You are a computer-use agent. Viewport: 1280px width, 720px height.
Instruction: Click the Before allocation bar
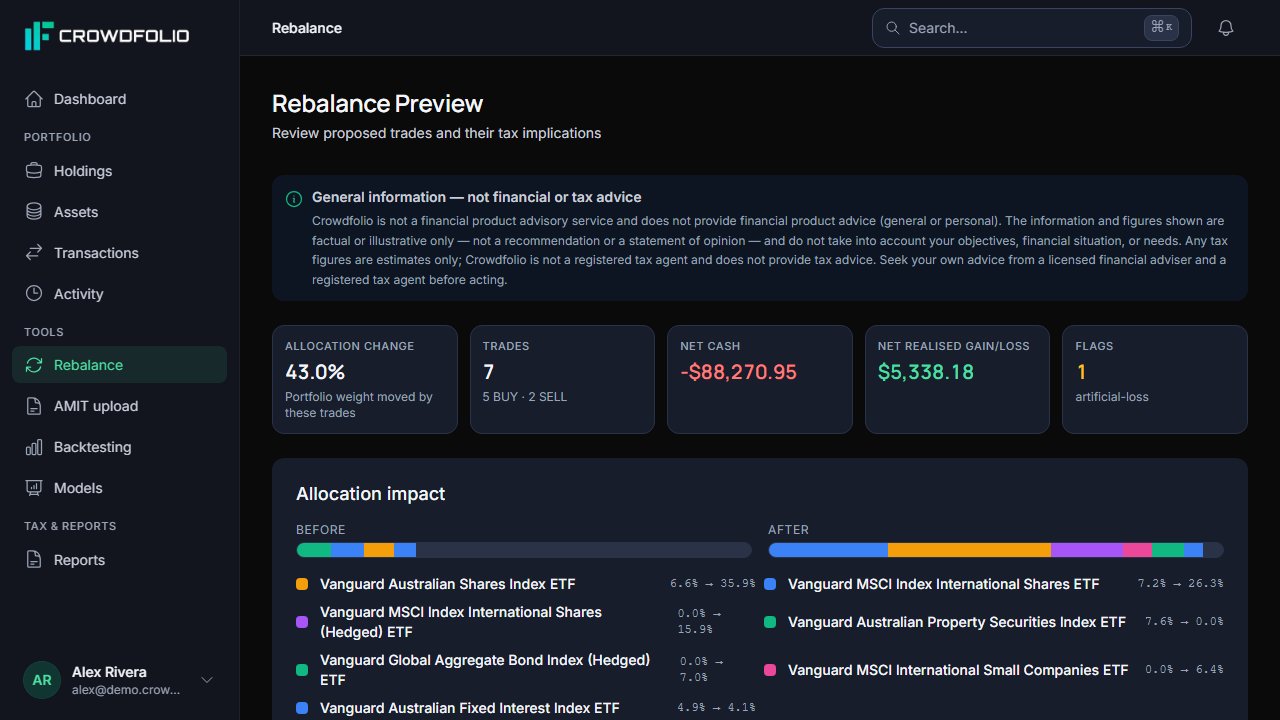(524, 550)
